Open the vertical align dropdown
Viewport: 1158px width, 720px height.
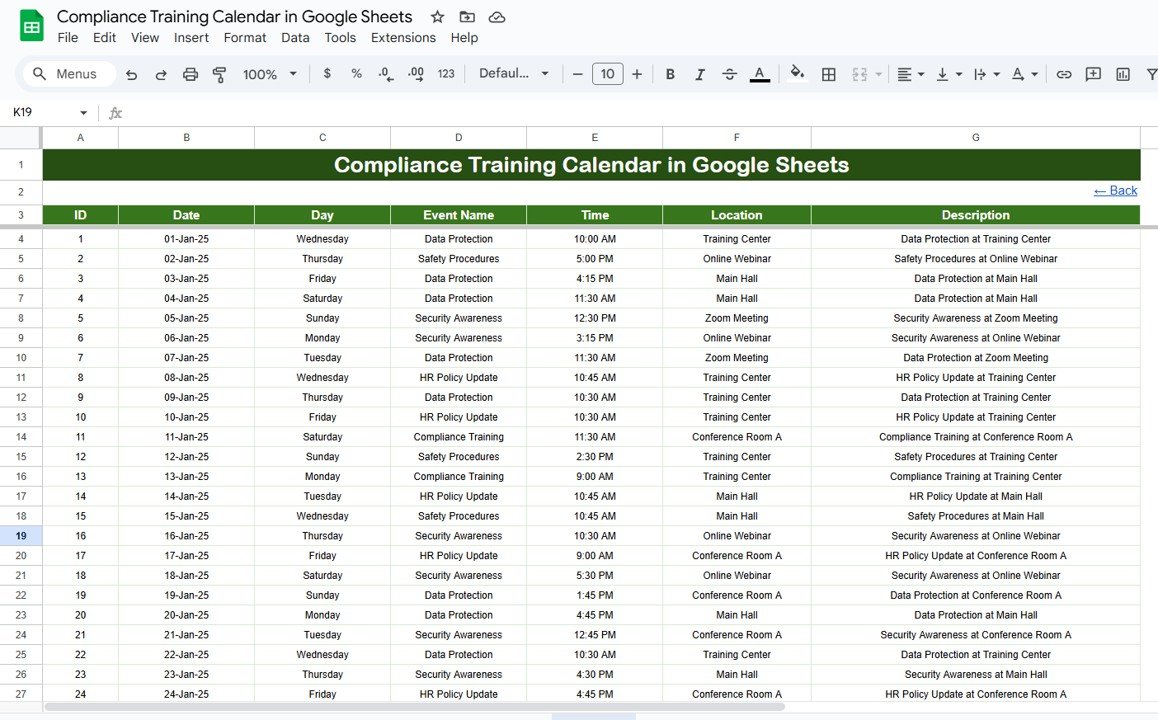click(x=949, y=74)
